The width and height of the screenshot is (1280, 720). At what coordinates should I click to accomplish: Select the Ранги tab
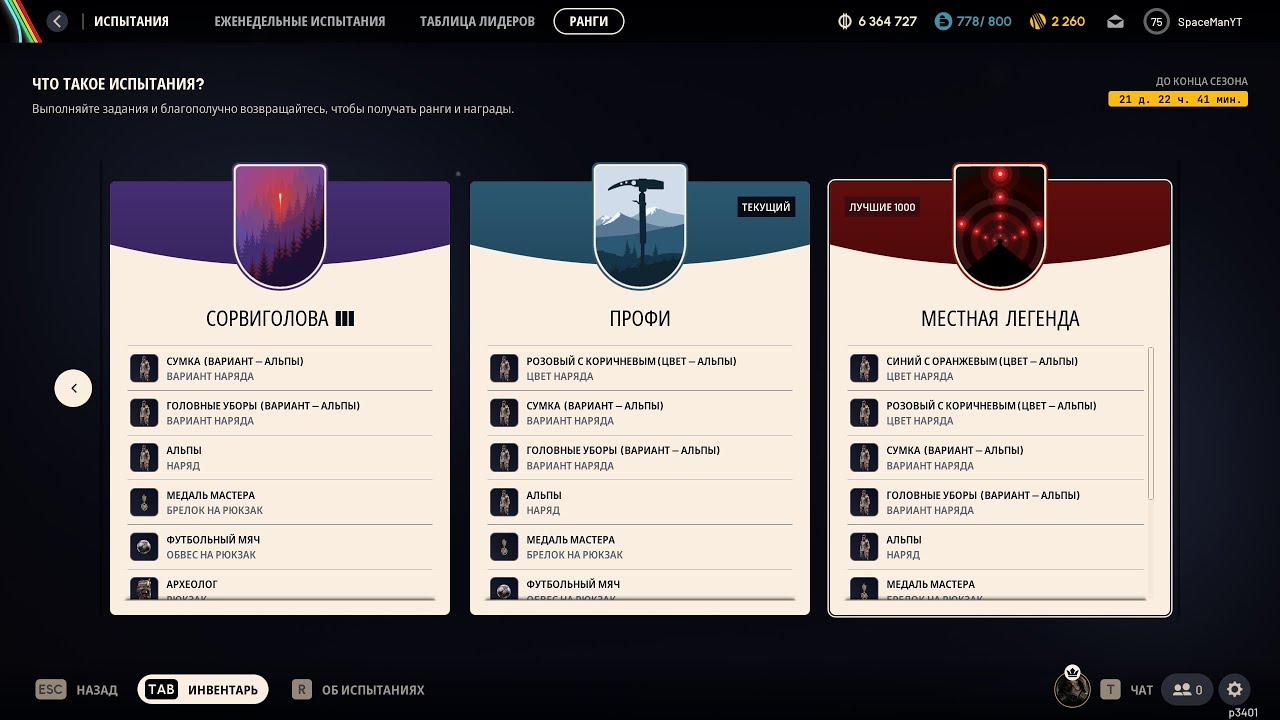point(589,21)
